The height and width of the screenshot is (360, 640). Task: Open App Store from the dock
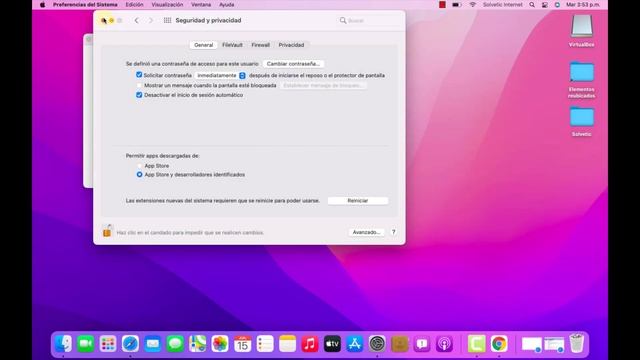click(355, 344)
